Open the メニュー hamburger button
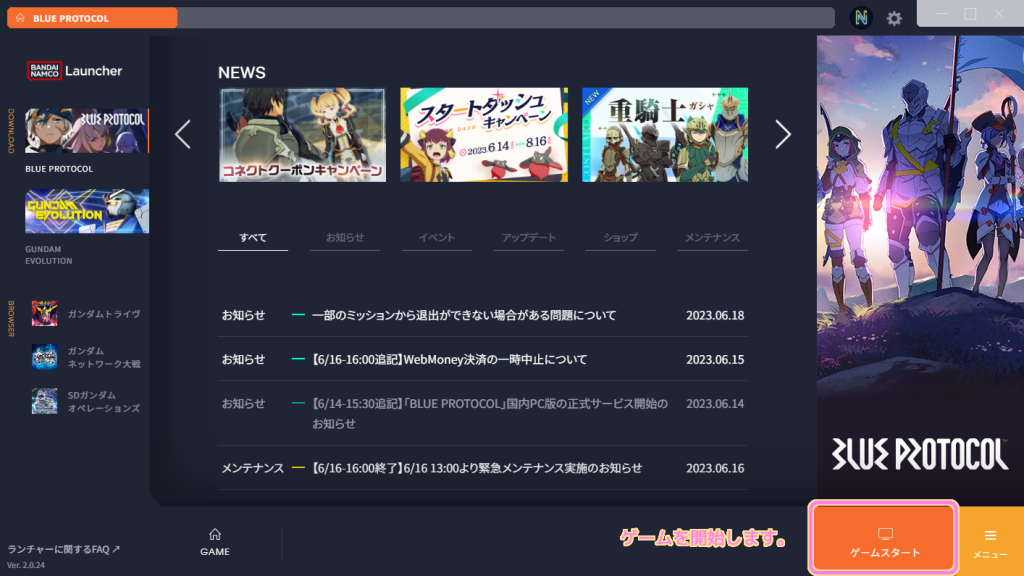This screenshot has height=576, width=1024. point(991,542)
